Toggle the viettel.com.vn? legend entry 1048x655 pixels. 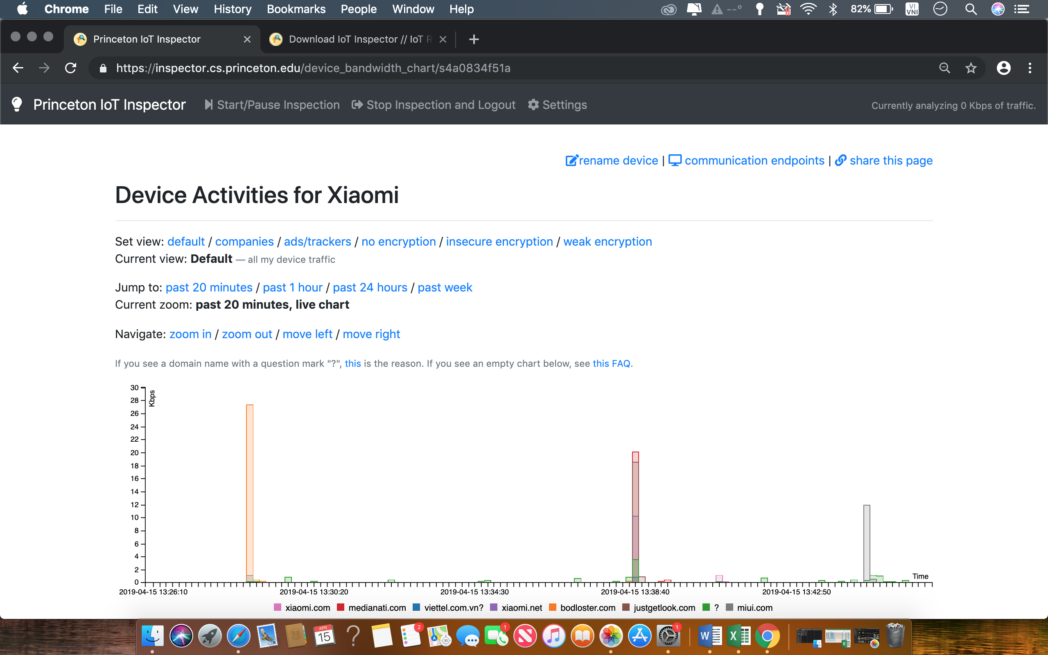(x=448, y=608)
